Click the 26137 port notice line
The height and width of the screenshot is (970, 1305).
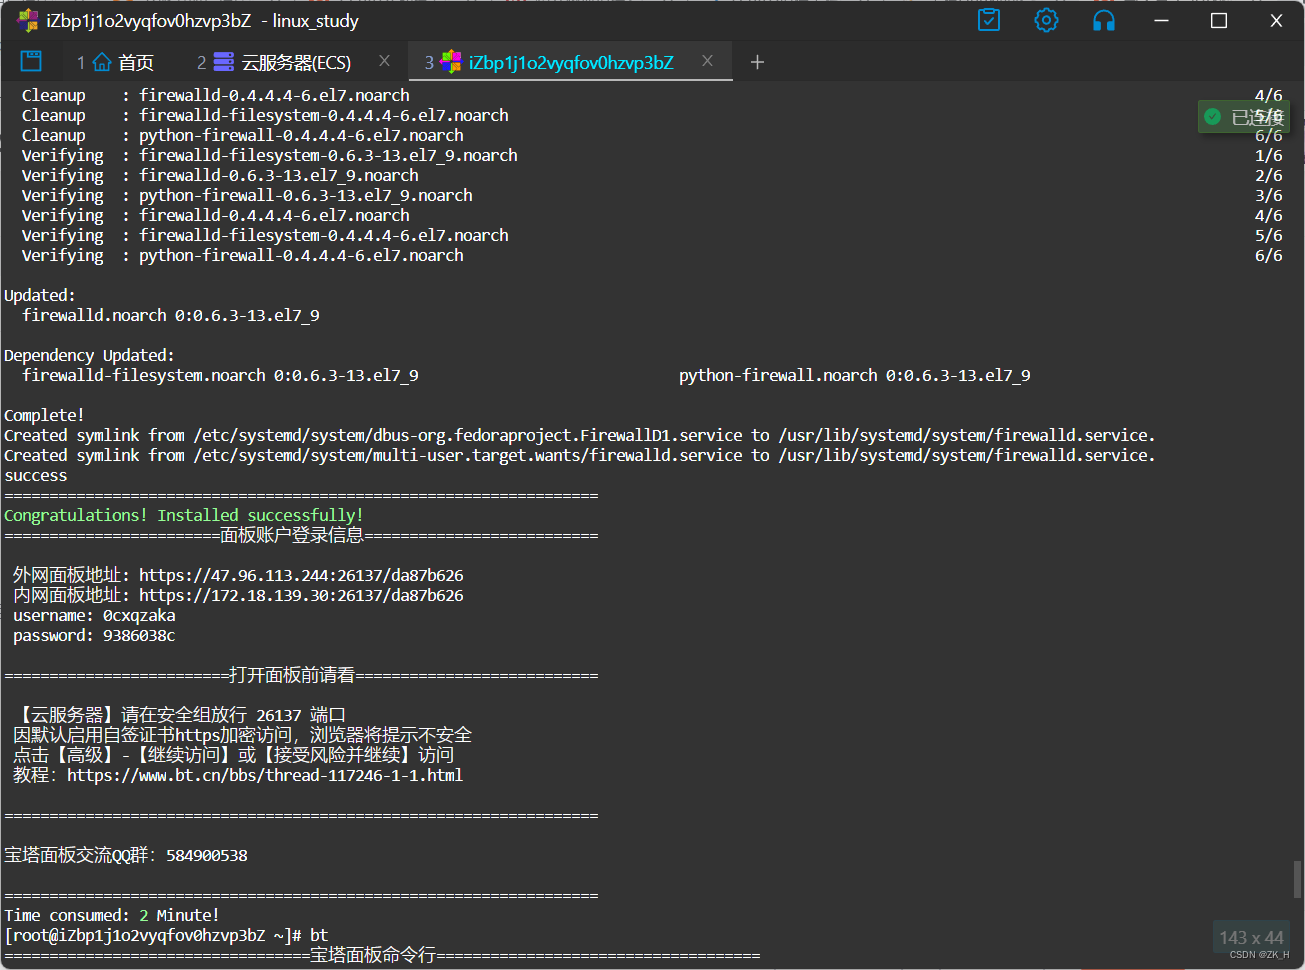click(x=179, y=715)
